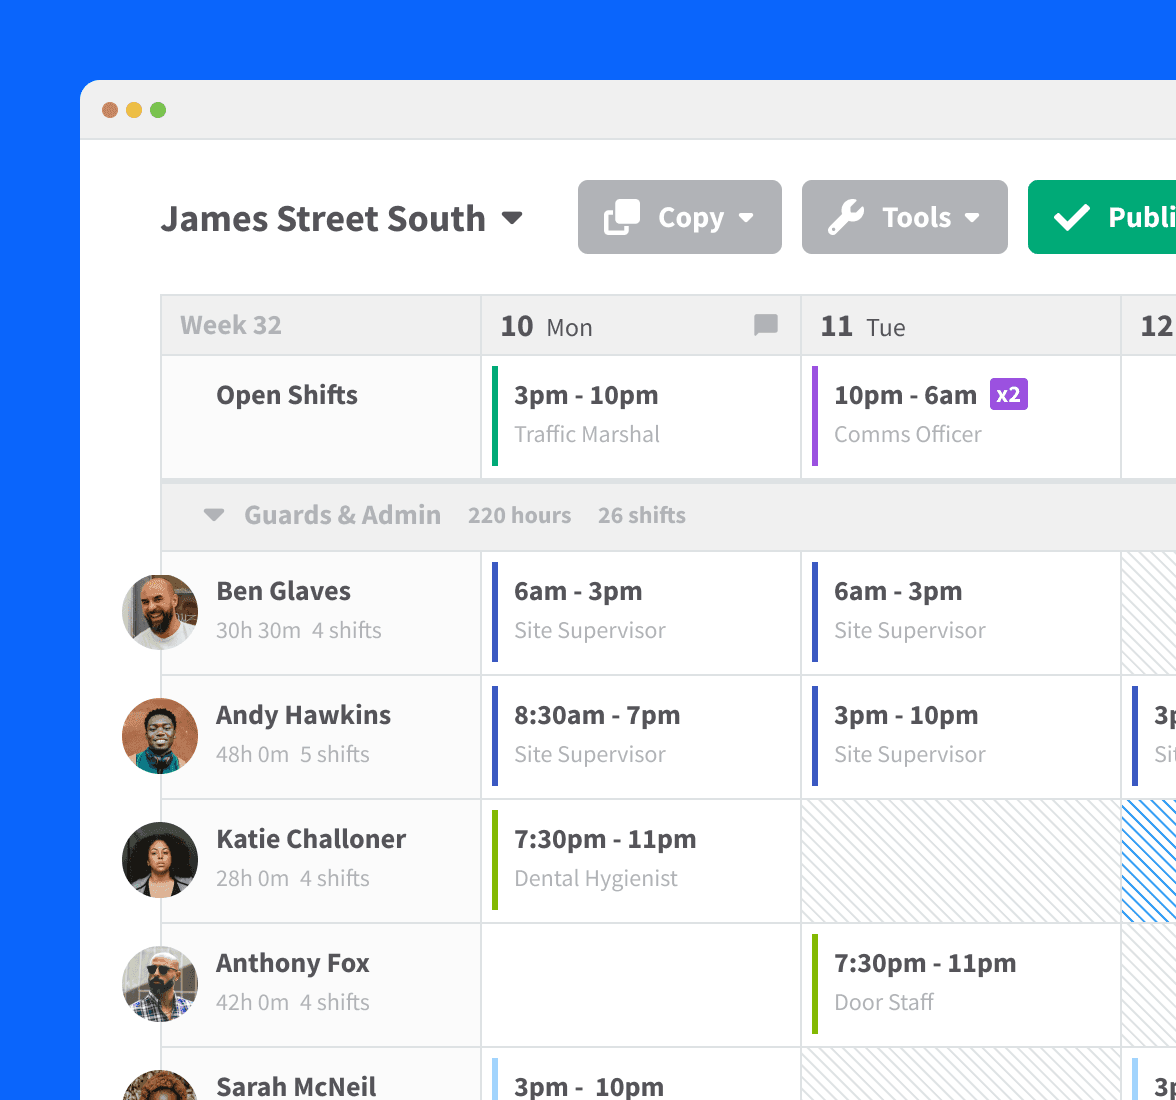
Task: Open the Tools dropdown menu
Action: click(x=904, y=217)
